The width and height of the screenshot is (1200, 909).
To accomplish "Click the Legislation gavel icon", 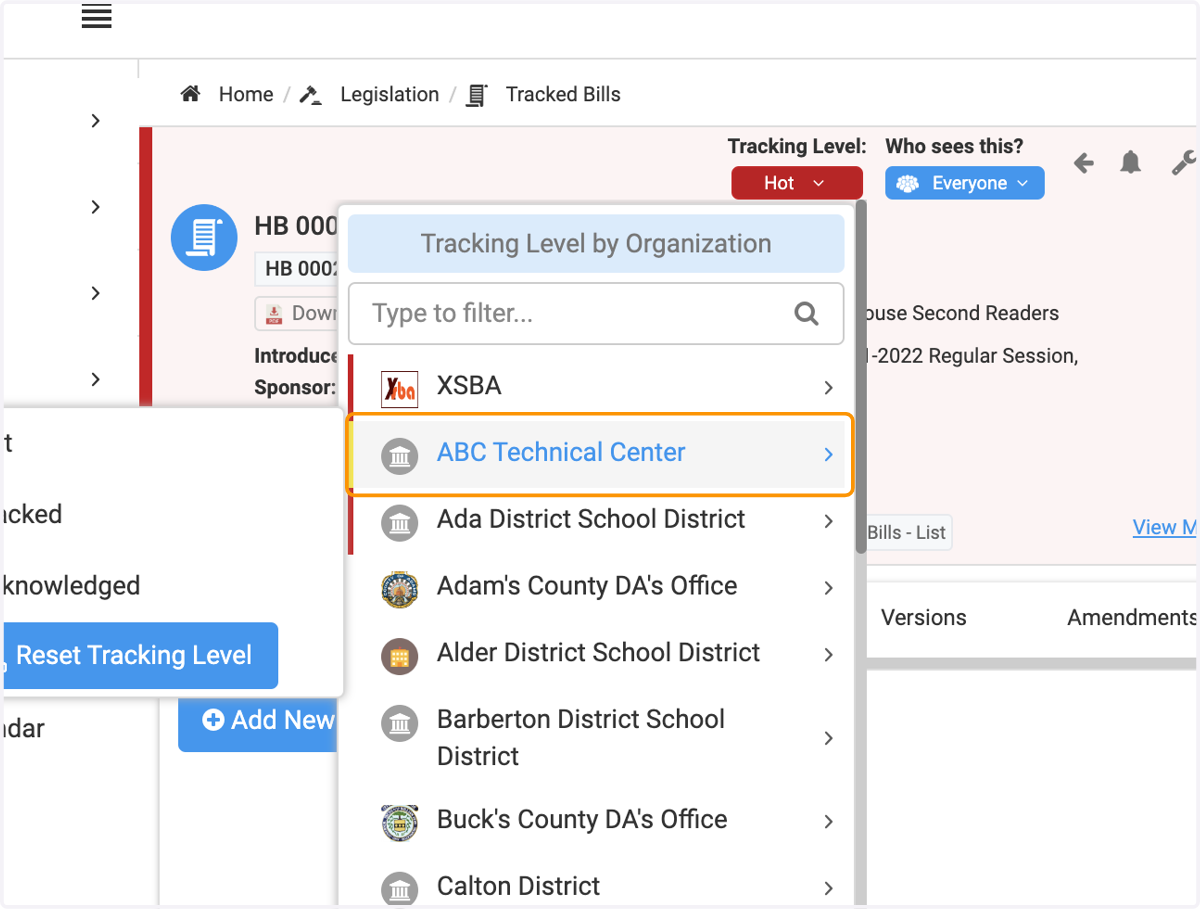I will pyautogui.click(x=311, y=95).
